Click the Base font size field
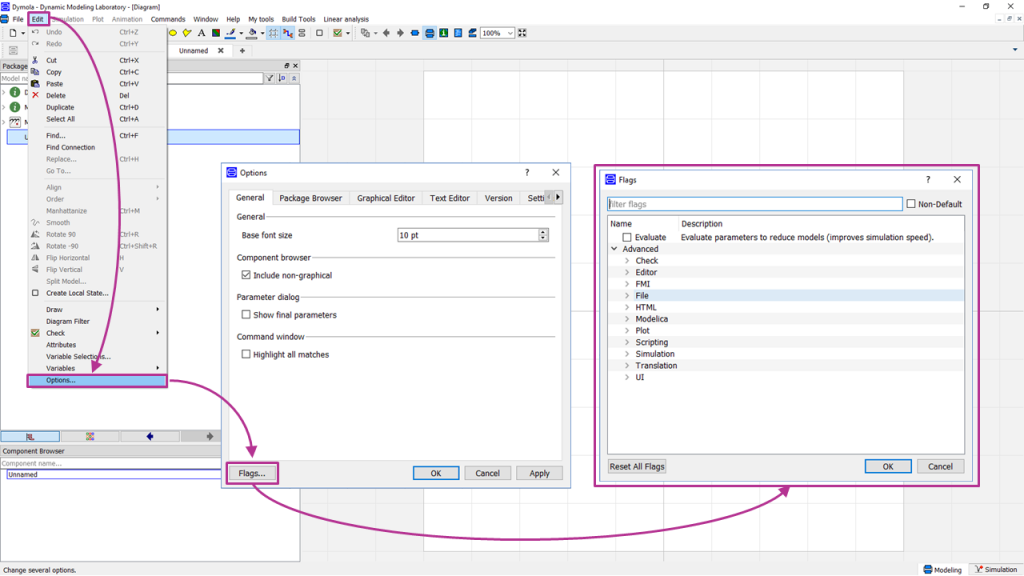The width and height of the screenshot is (1024, 576). tap(468, 235)
